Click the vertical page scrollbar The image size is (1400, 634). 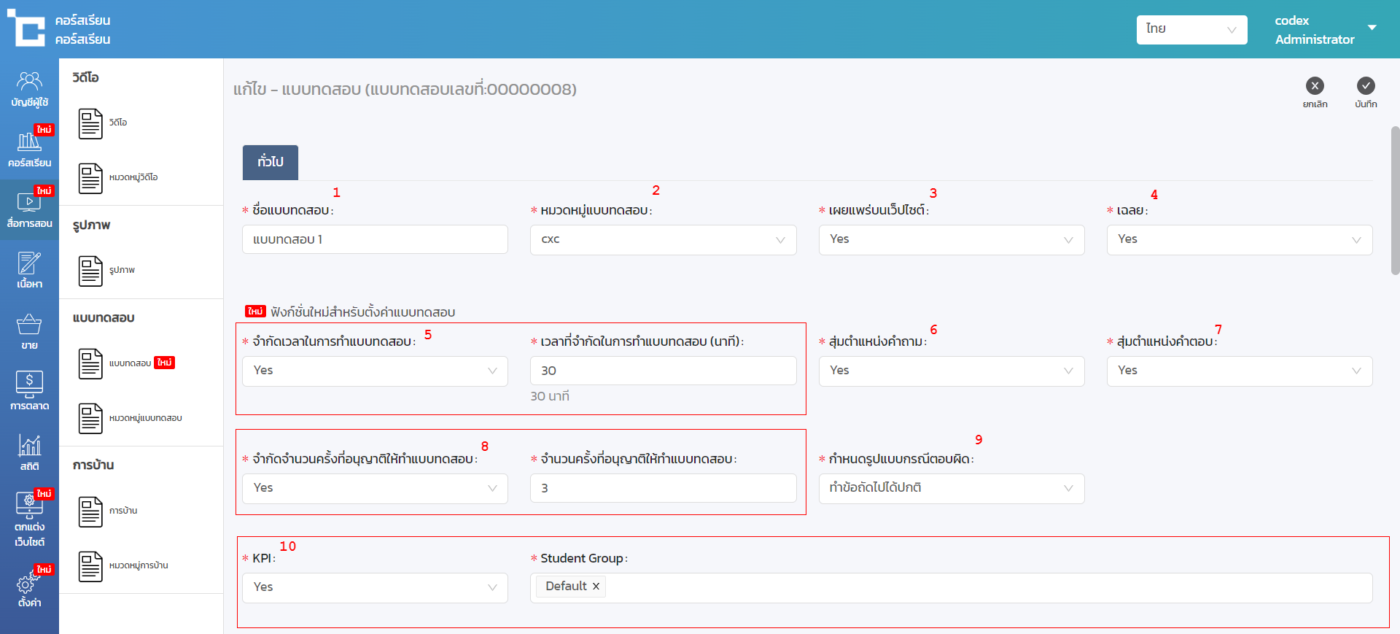point(1394,200)
